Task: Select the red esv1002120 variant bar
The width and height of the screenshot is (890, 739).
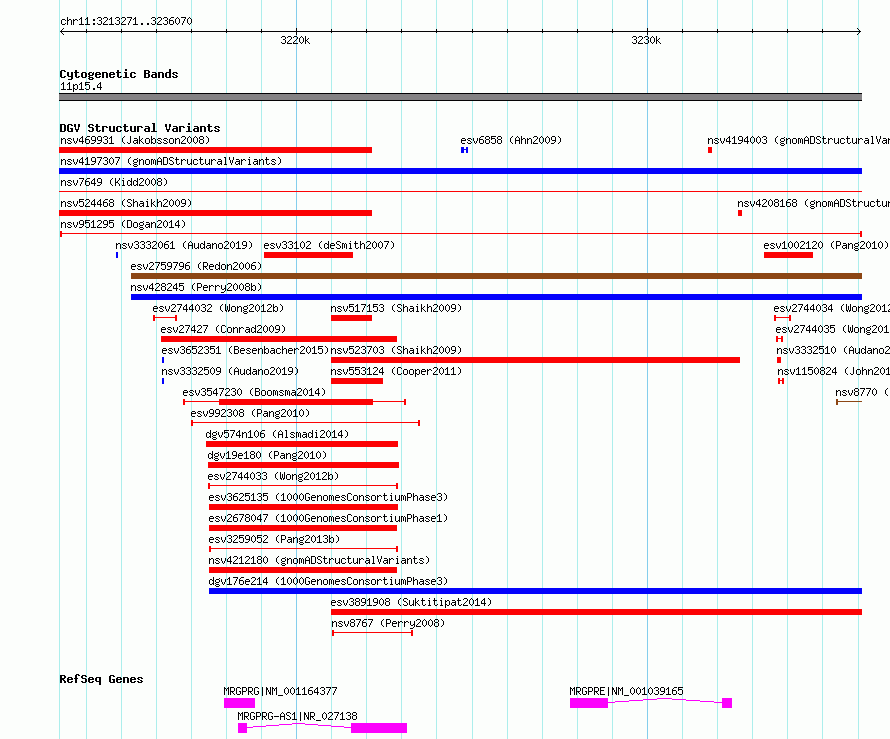Action: (788, 255)
